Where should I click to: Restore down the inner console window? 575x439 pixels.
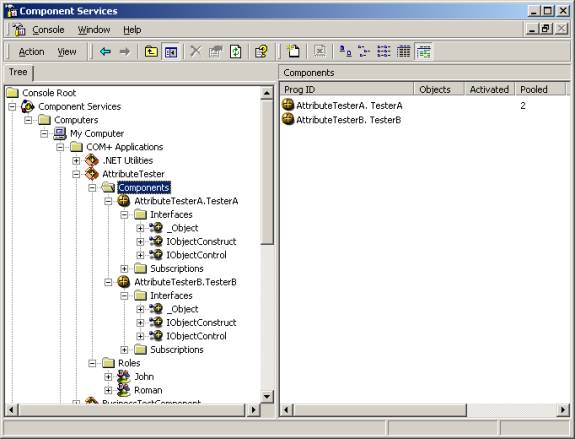tap(546, 29)
